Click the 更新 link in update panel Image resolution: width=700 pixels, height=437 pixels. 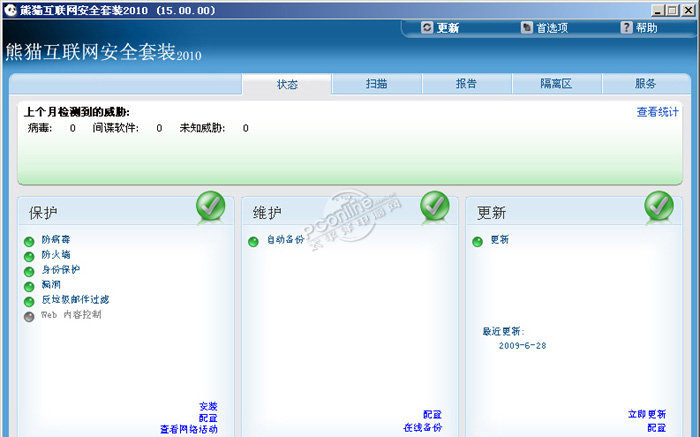(500, 240)
